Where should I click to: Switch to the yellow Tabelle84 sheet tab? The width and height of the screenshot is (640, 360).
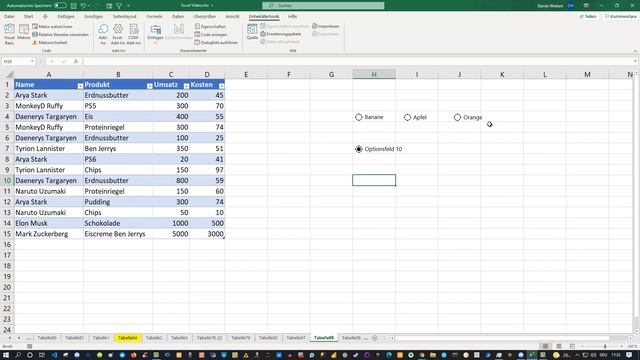click(128, 338)
